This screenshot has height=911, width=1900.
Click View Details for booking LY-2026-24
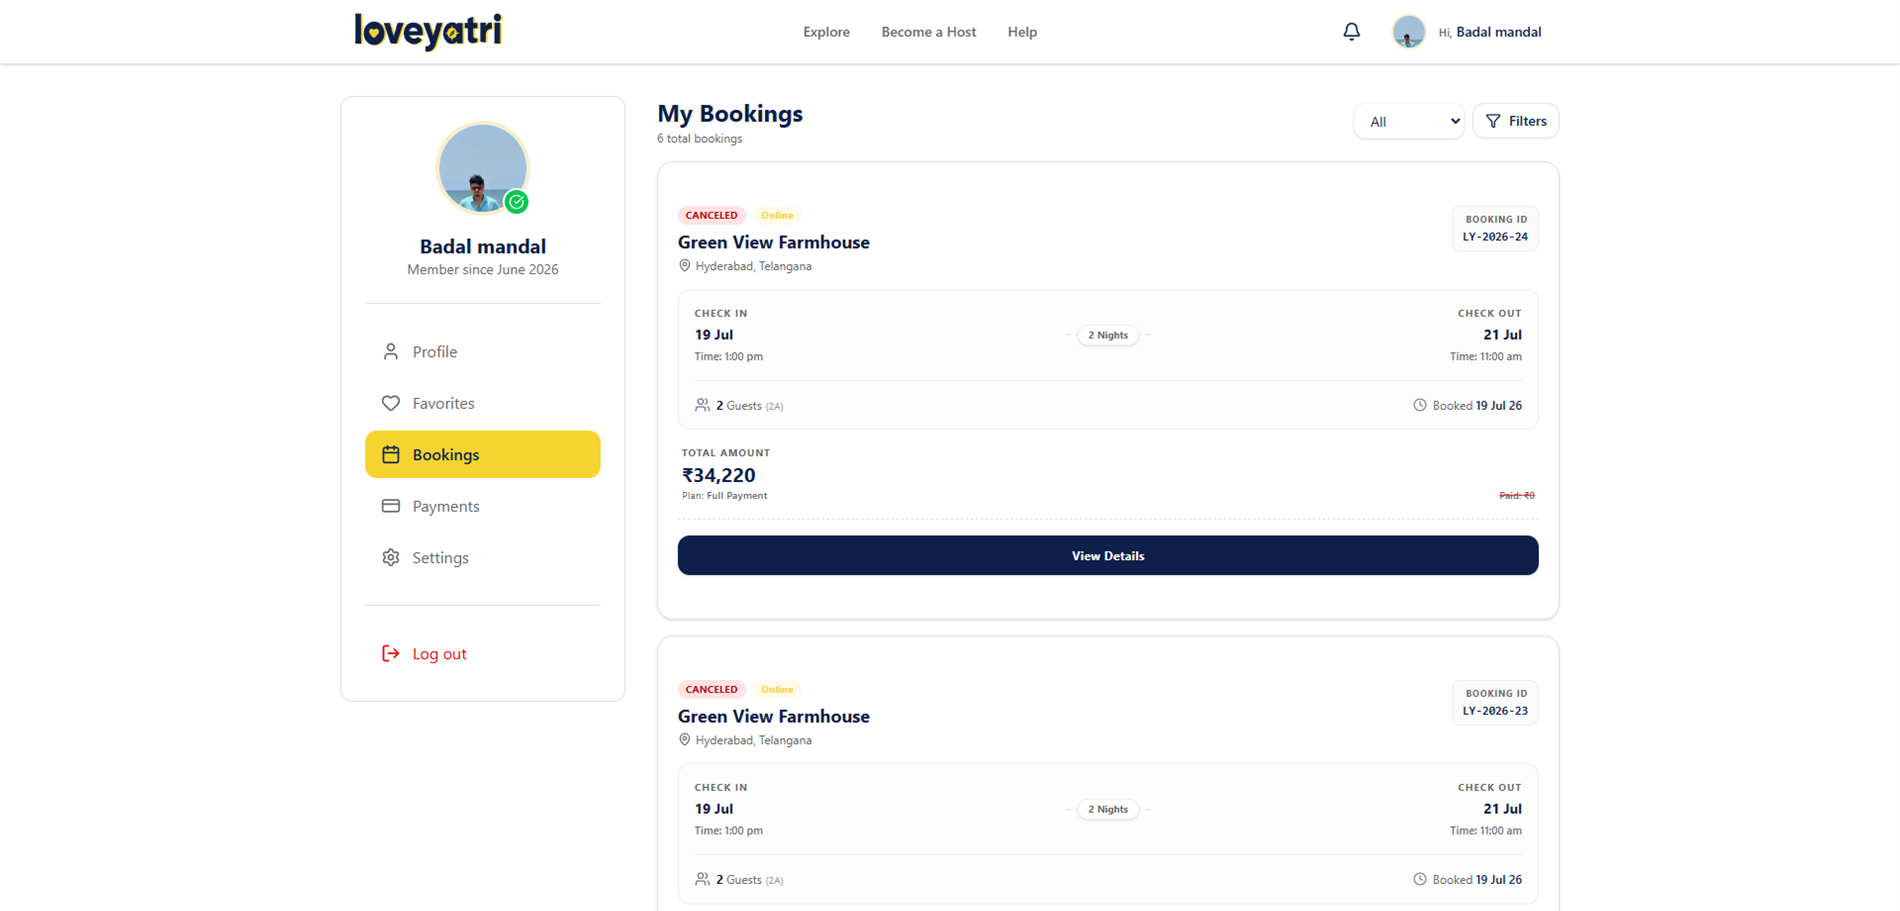point(1108,556)
